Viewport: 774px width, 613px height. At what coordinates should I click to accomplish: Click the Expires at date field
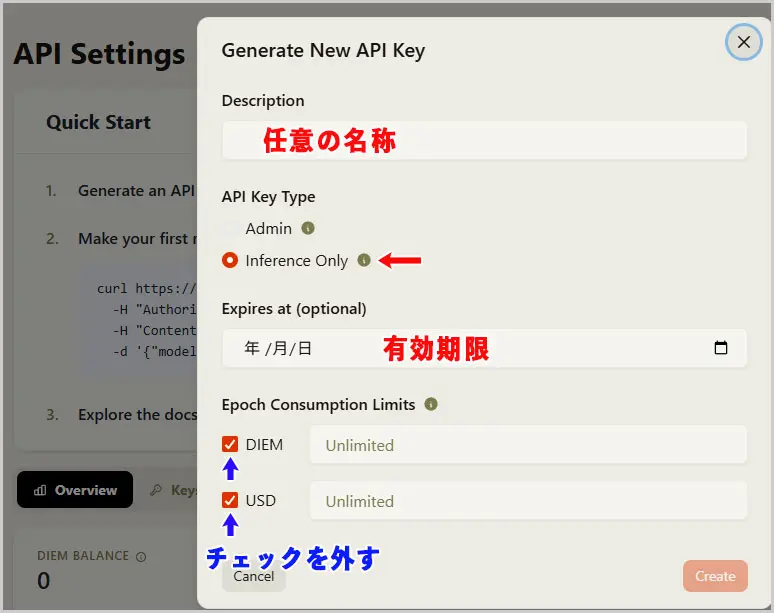[484, 348]
